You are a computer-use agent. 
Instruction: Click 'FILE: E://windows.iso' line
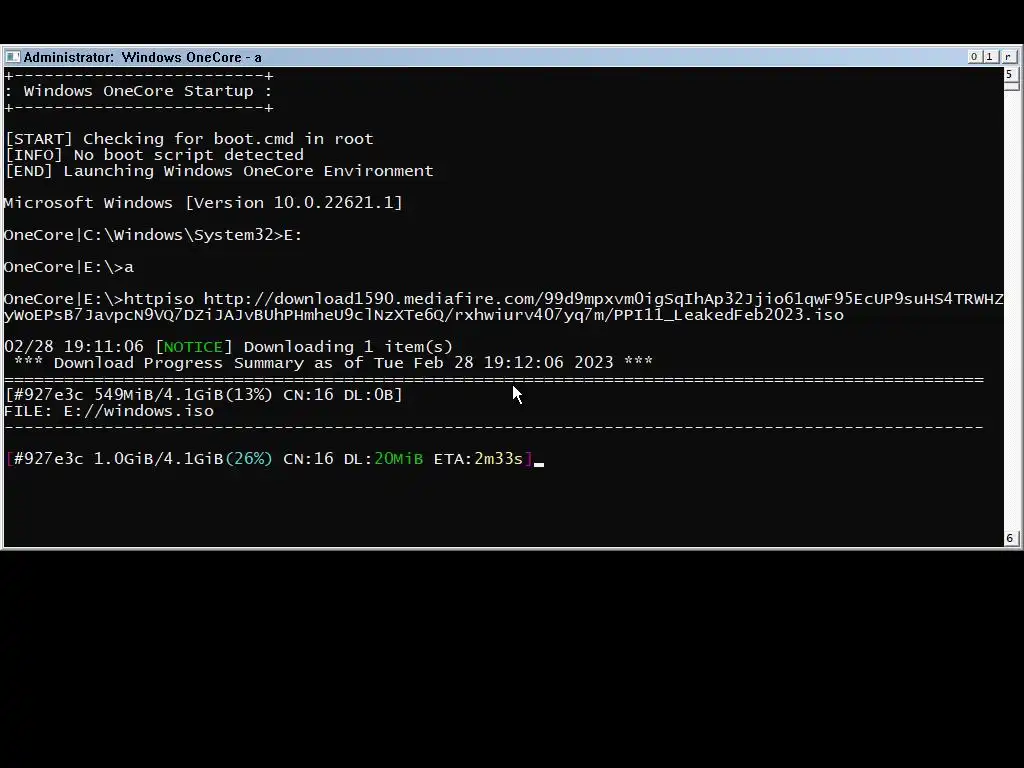pos(109,411)
